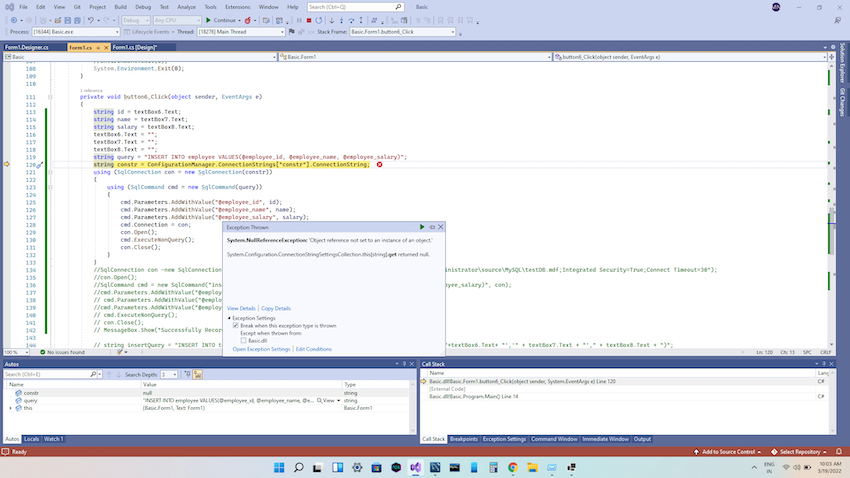This screenshot has width=850, height=478.
Task: Click the user account avatar icon
Action: click(776, 7)
